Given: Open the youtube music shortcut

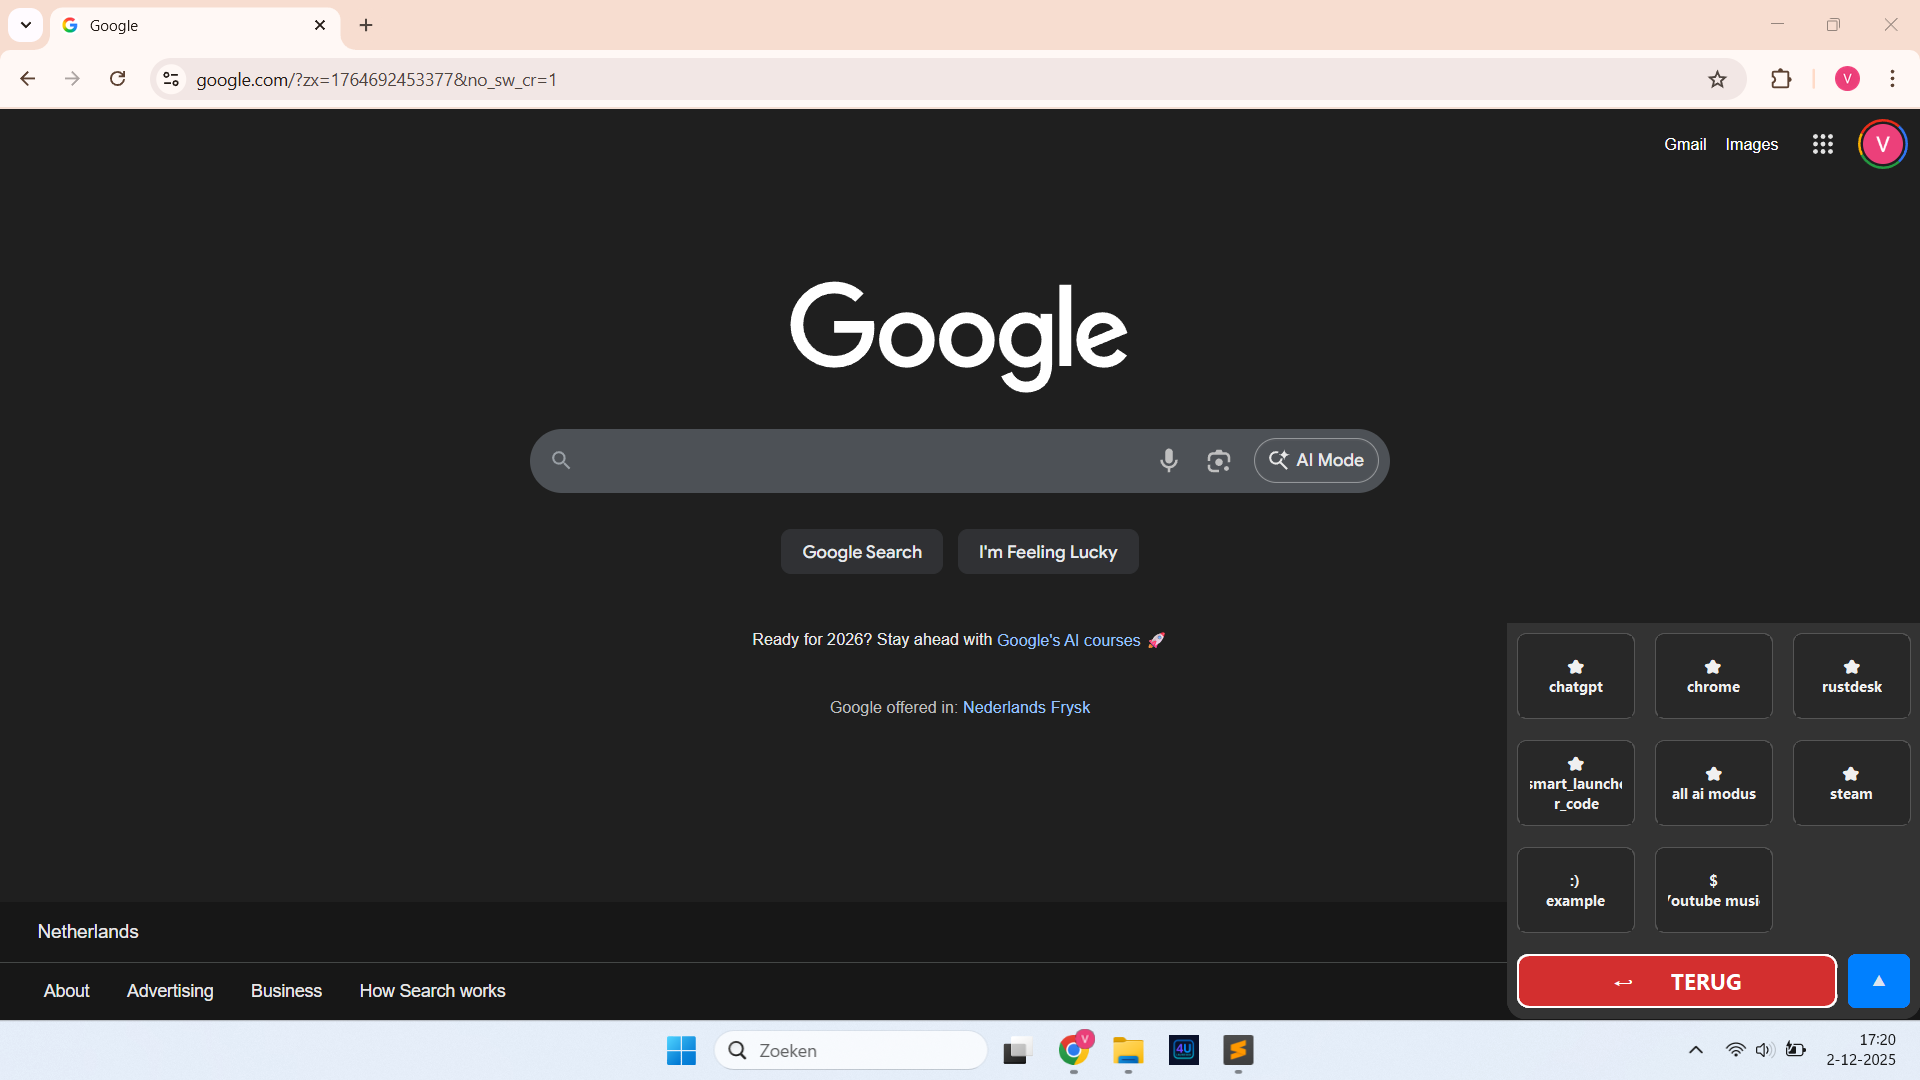Looking at the screenshot, I should [1713, 889].
